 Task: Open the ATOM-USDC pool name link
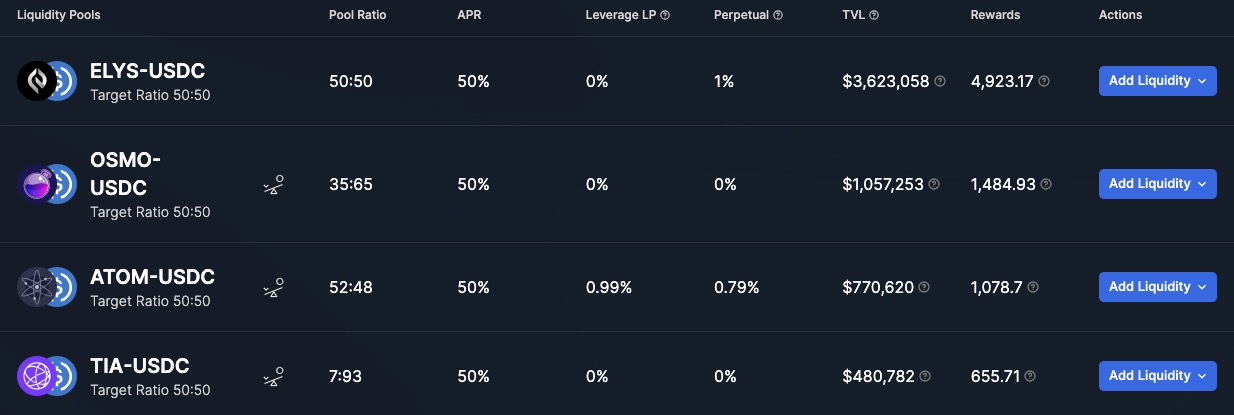point(152,277)
